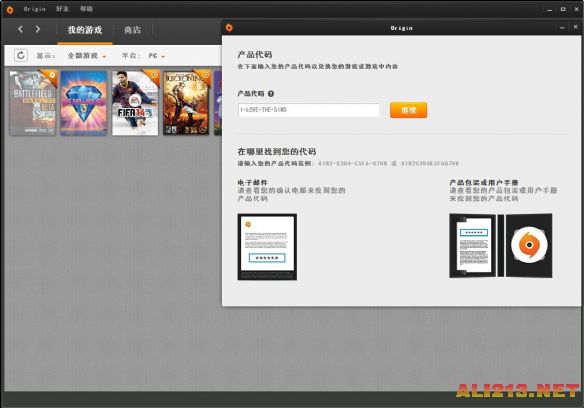
Task: Open the 帮助 (Help) menu
Action: pyautogui.click(x=86, y=9)
